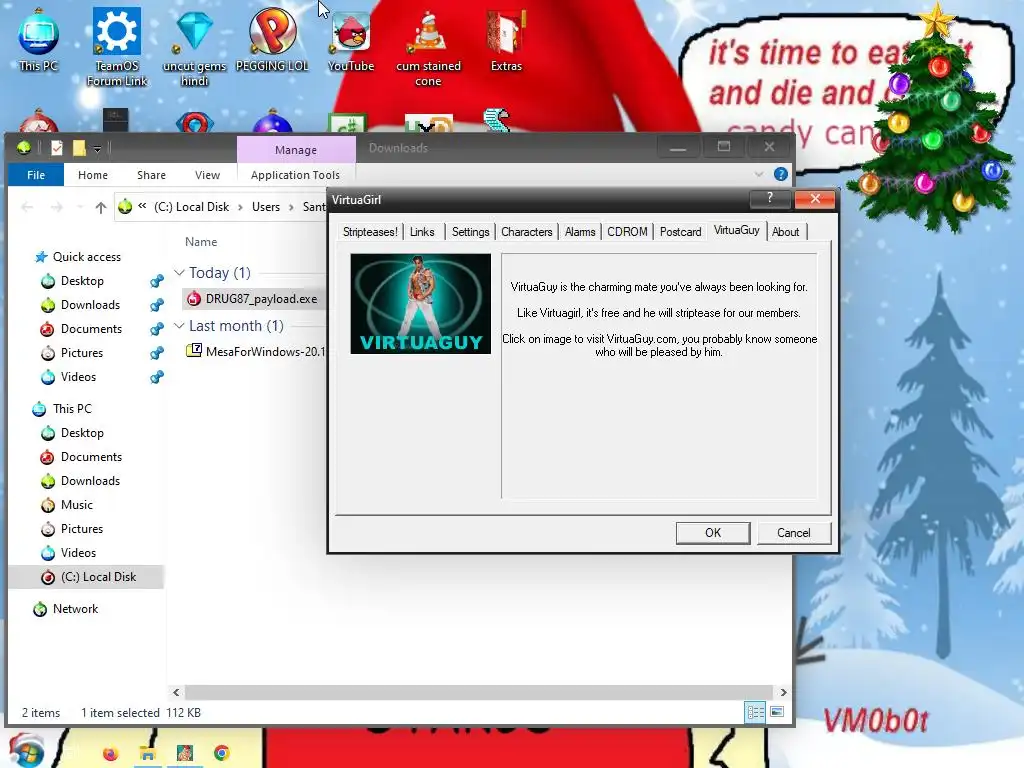Select Desktop under Quick access
Viewport: 1024px width, 768px height.
tap(82, 281)
